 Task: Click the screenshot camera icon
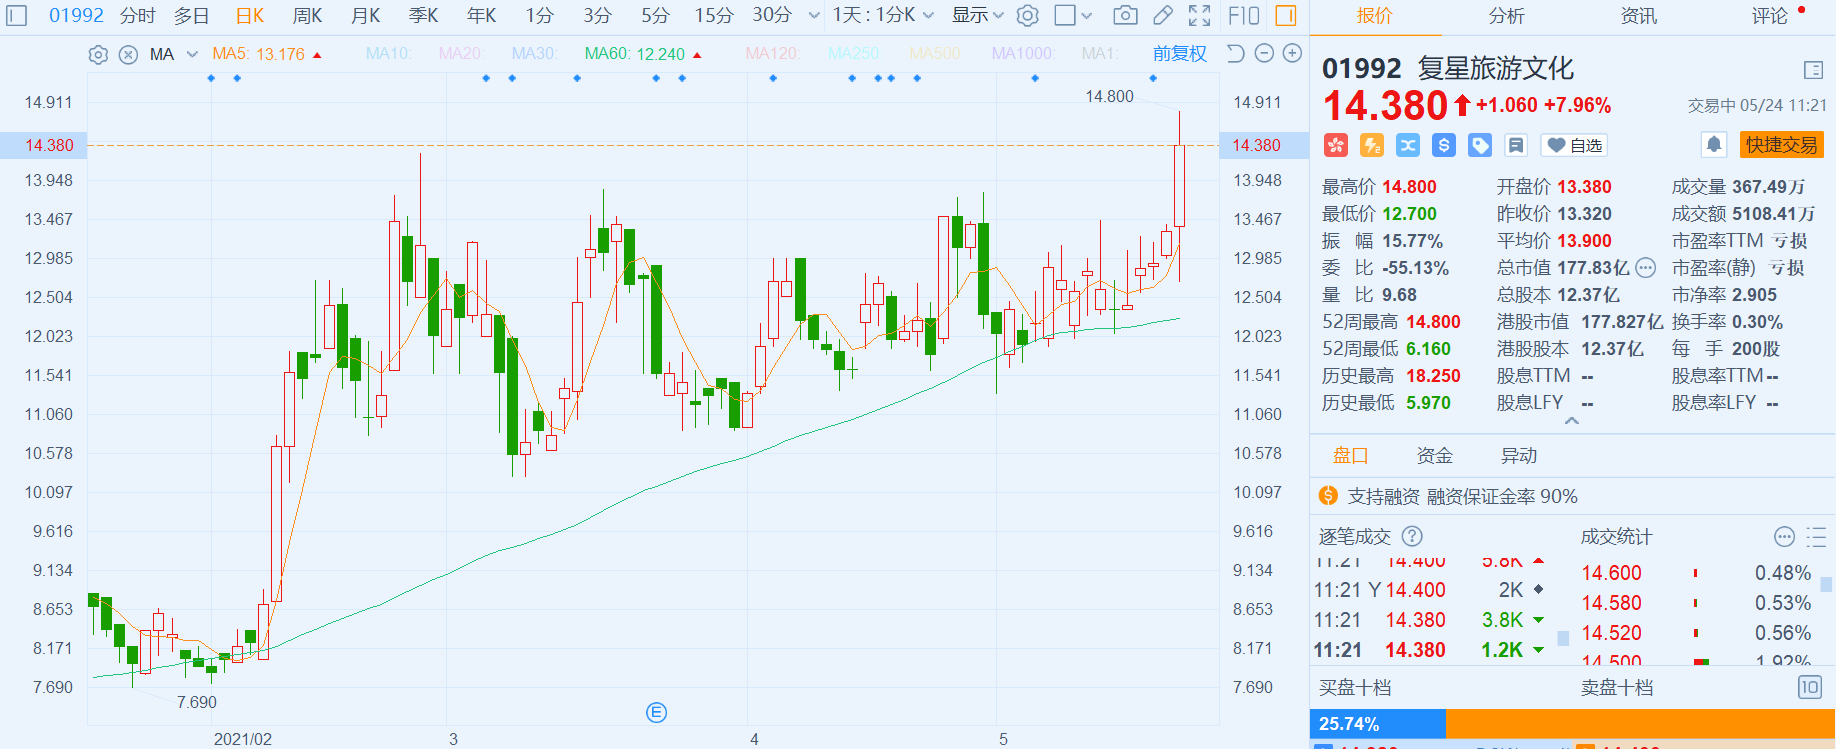1125,15
